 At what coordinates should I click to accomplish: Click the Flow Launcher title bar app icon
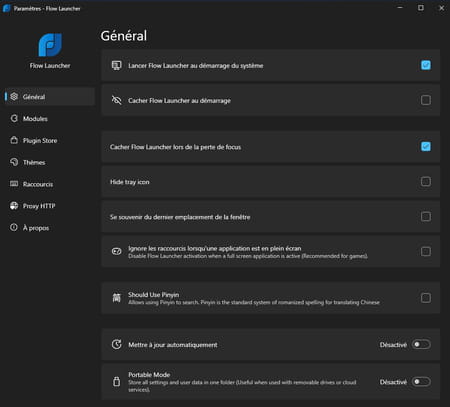(6, 8)
